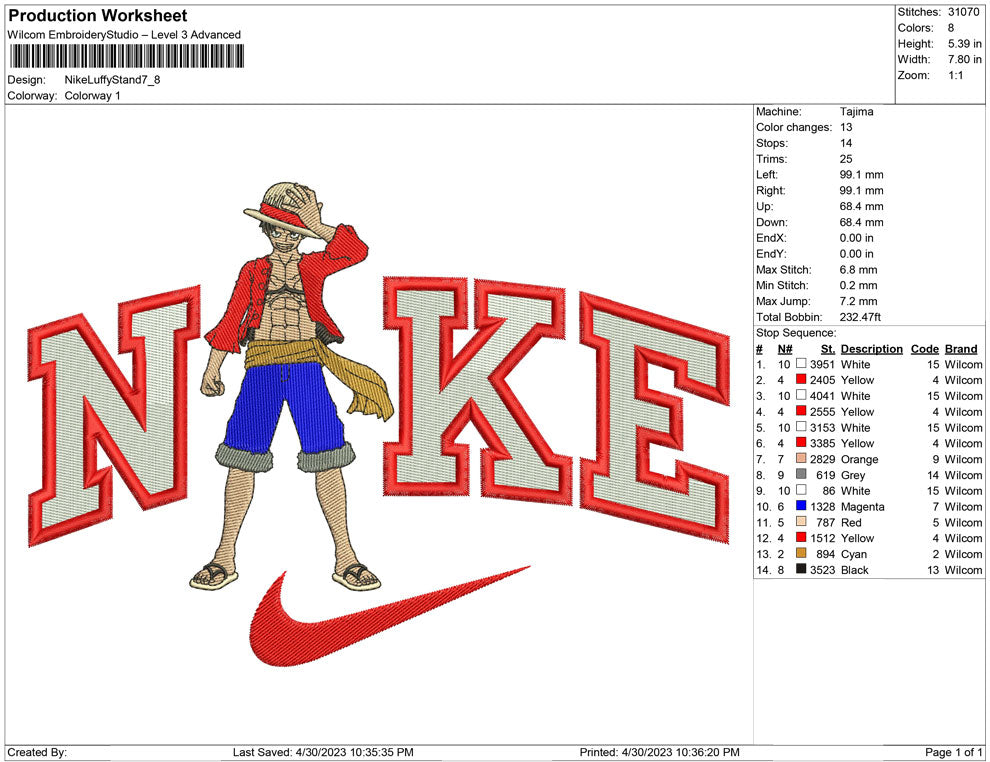Image resolution: width=990 pixels, height=762 pixels.
Task: Select the grey swatch beside stitch count 619
Action: click(801, 474)
